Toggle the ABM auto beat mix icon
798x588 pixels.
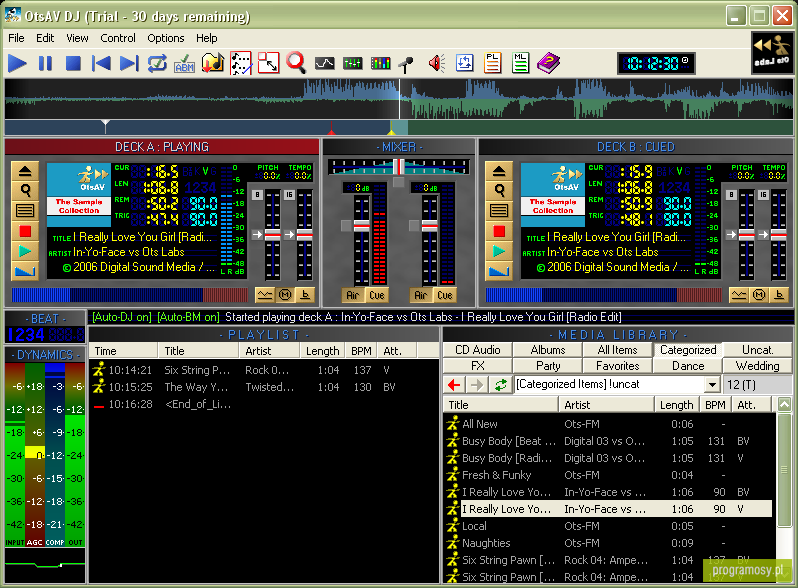(x=184, y=63)
